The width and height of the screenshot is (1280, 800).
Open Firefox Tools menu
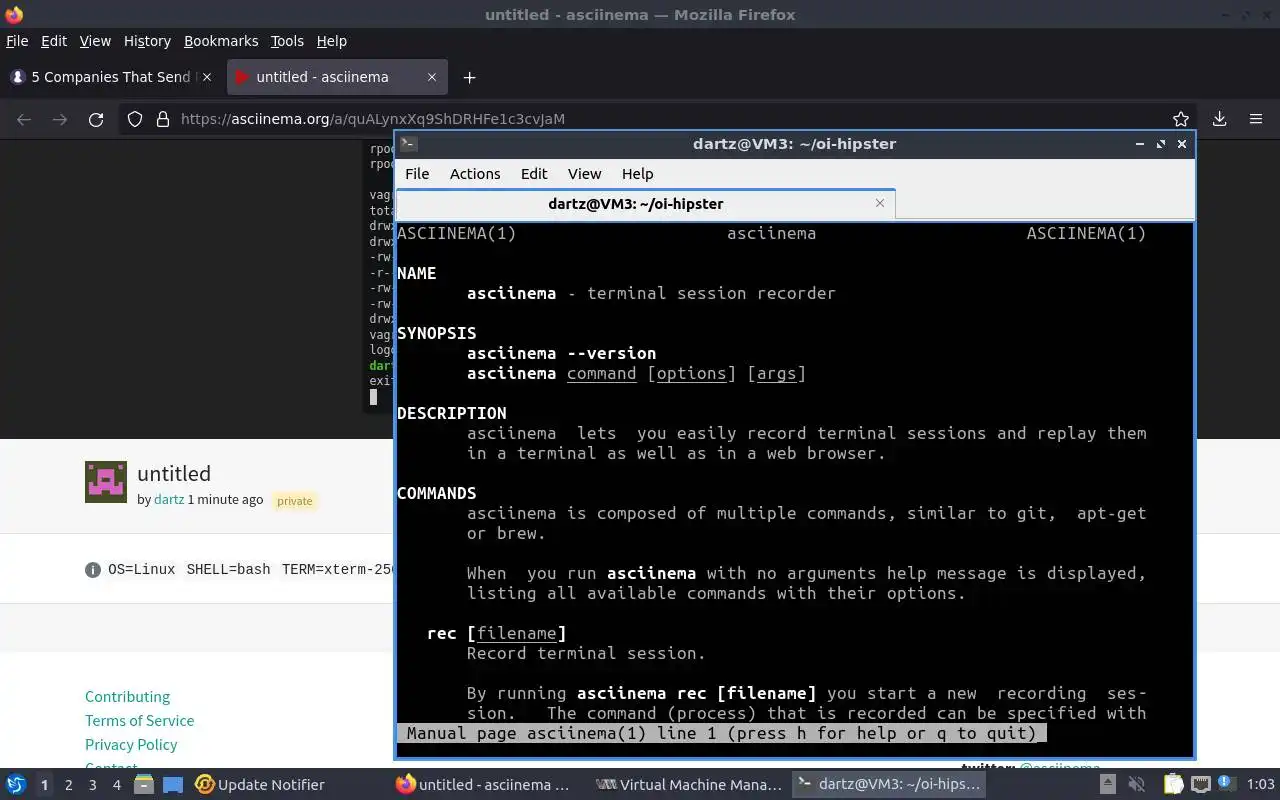287,41
